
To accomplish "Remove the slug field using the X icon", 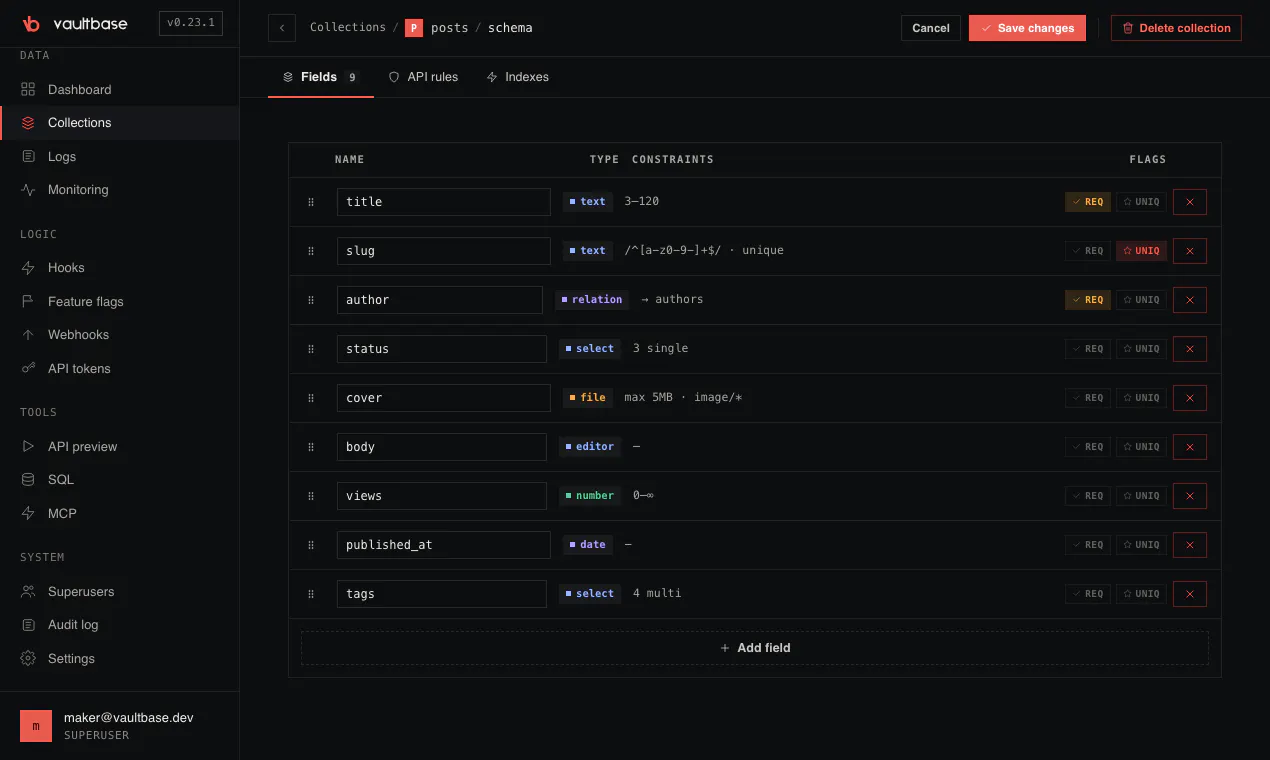I will (x=1190, y=251).
